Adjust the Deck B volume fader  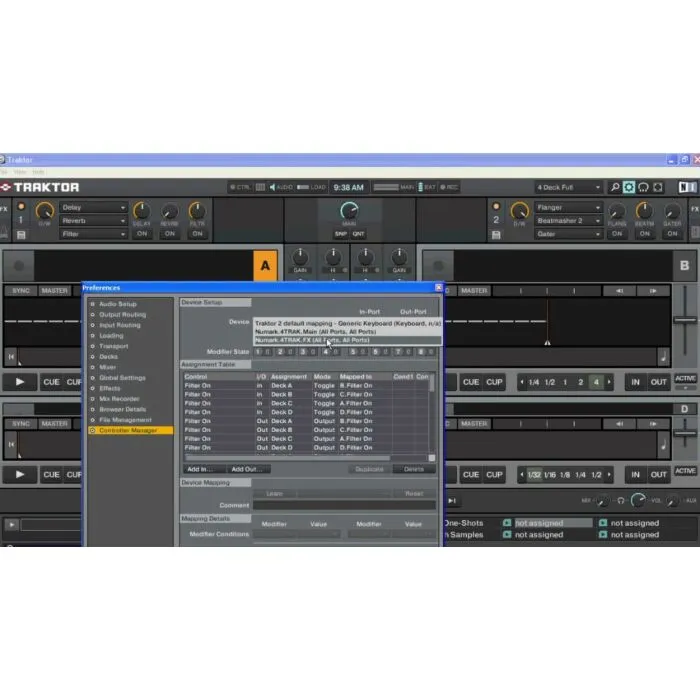click(685, 320)
